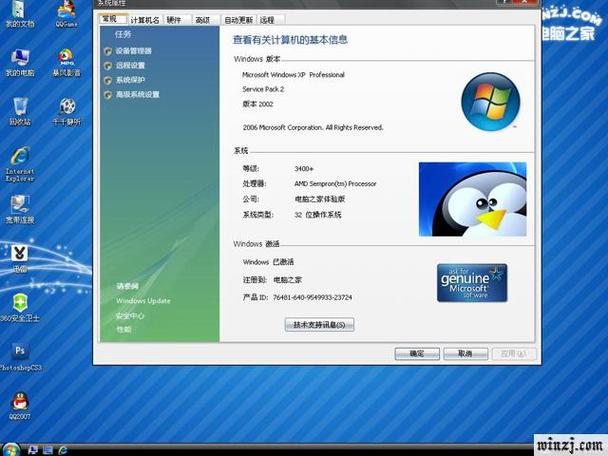Click the greyed 应用(A) button
This screenshot has width=608, height=456.
(514, 354)
